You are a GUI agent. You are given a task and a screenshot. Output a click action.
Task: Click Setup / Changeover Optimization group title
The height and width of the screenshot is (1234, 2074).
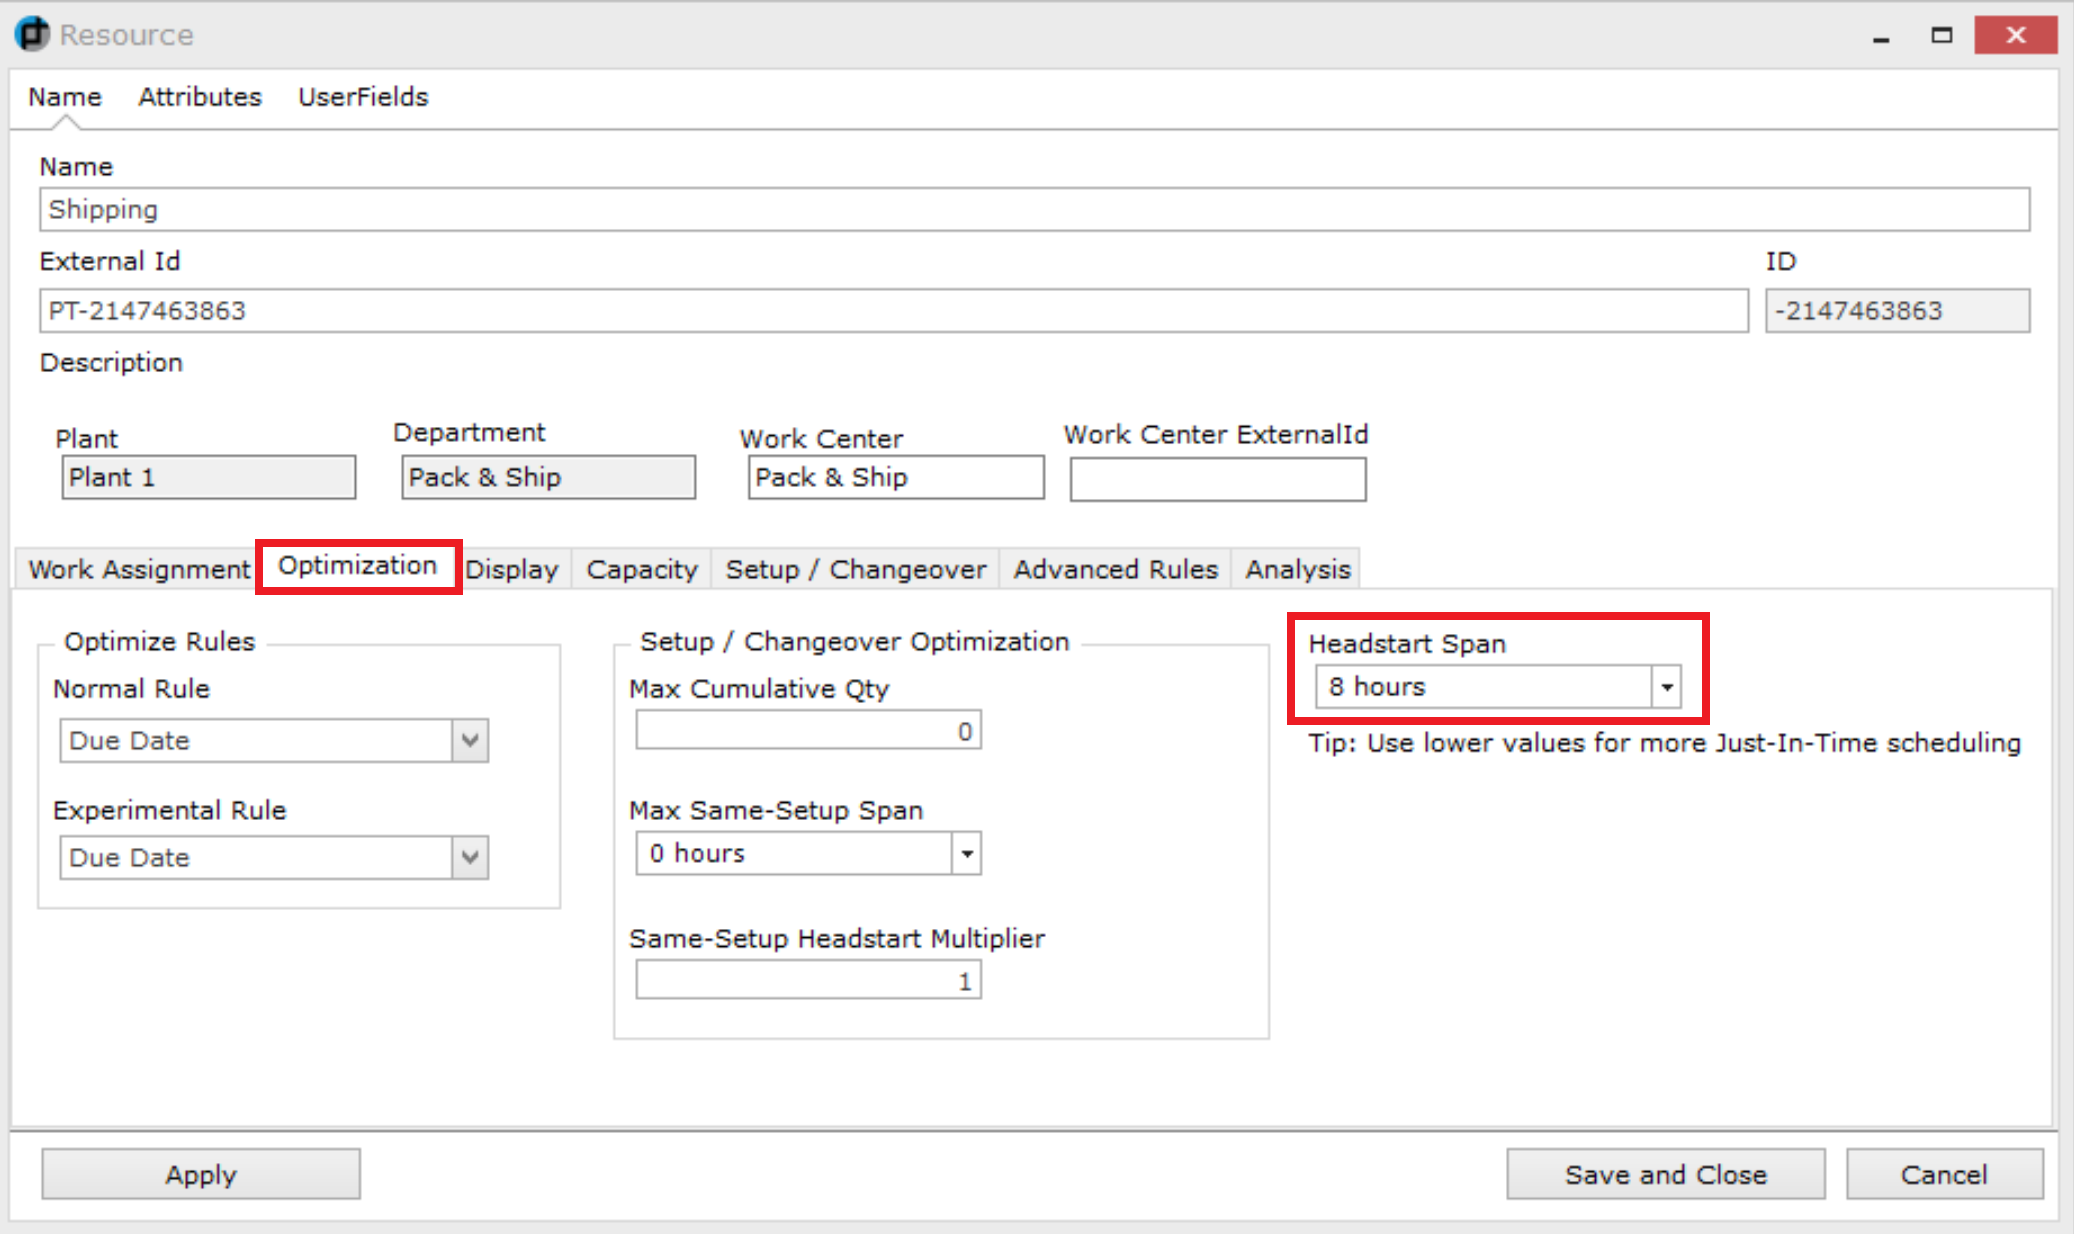point(855,642)
